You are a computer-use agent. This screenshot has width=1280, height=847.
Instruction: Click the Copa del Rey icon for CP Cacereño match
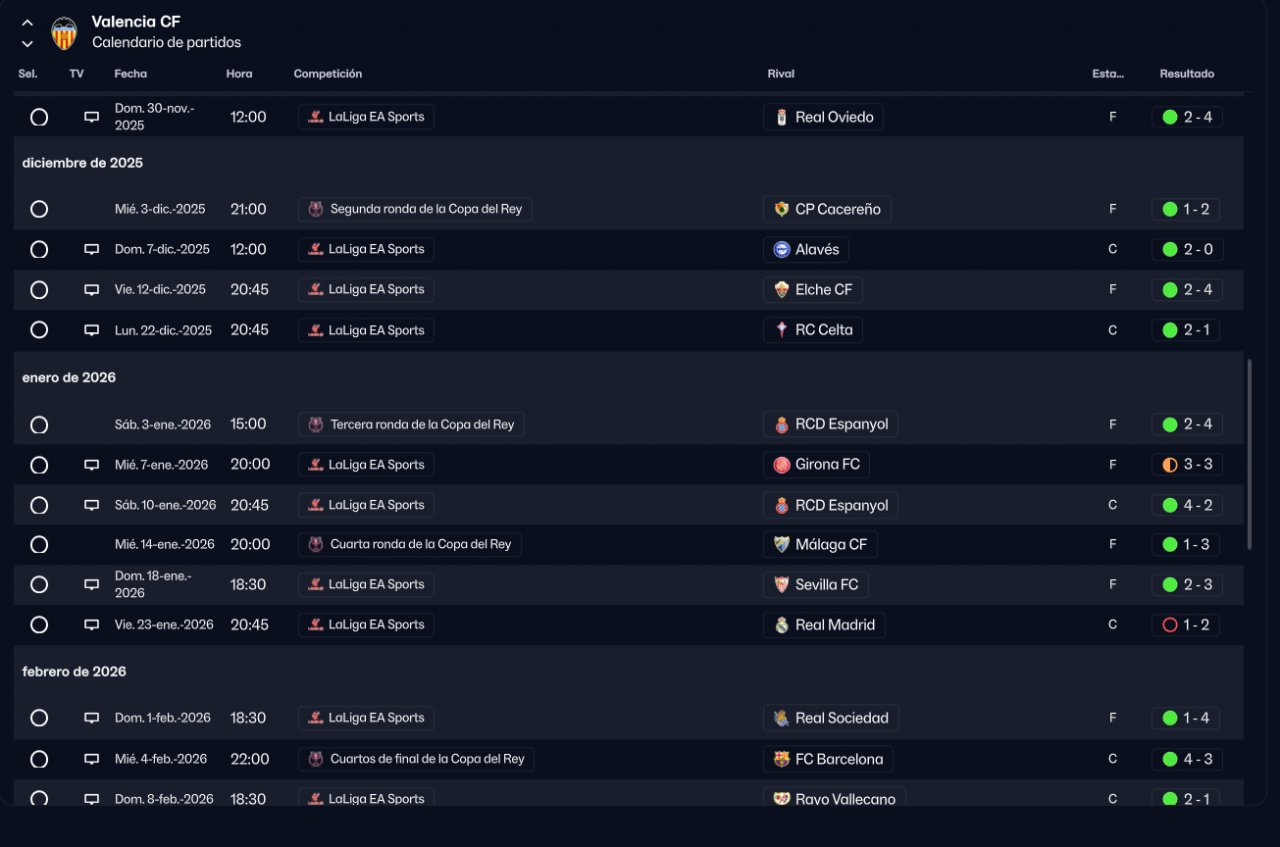point(316,209)
